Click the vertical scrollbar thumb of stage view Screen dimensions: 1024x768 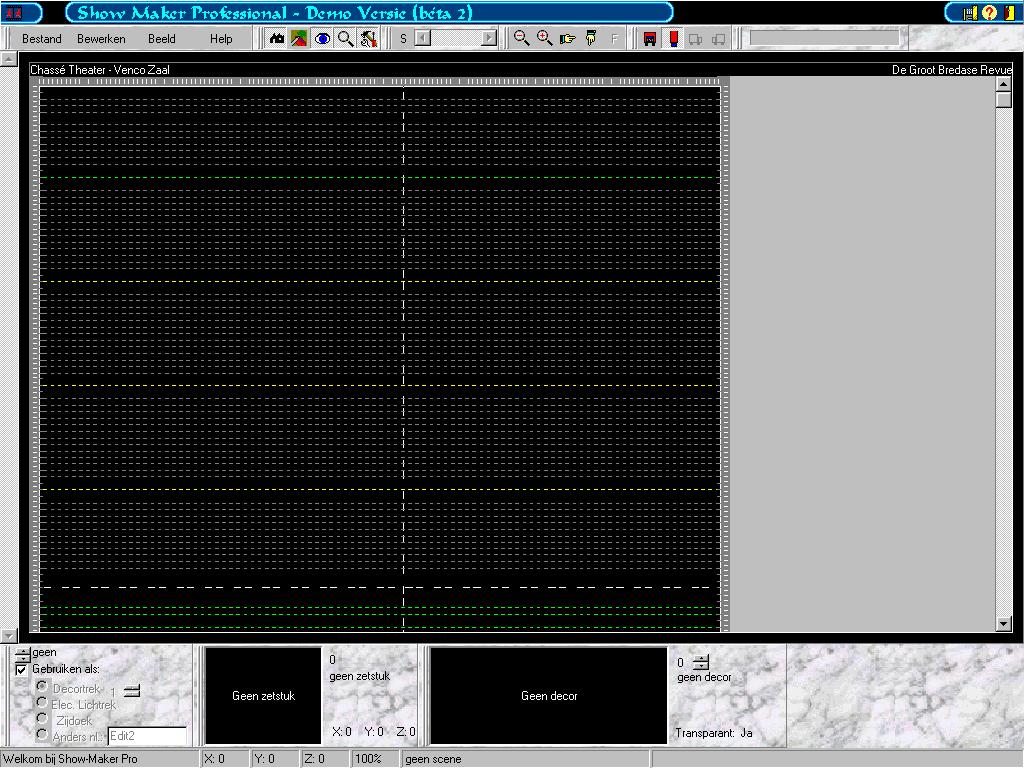[1004, 100]
